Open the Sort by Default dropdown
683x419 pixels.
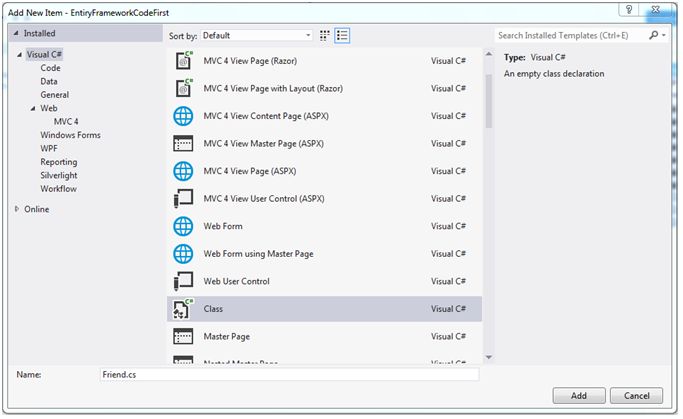pyautogui.click(x=255, y=35)
